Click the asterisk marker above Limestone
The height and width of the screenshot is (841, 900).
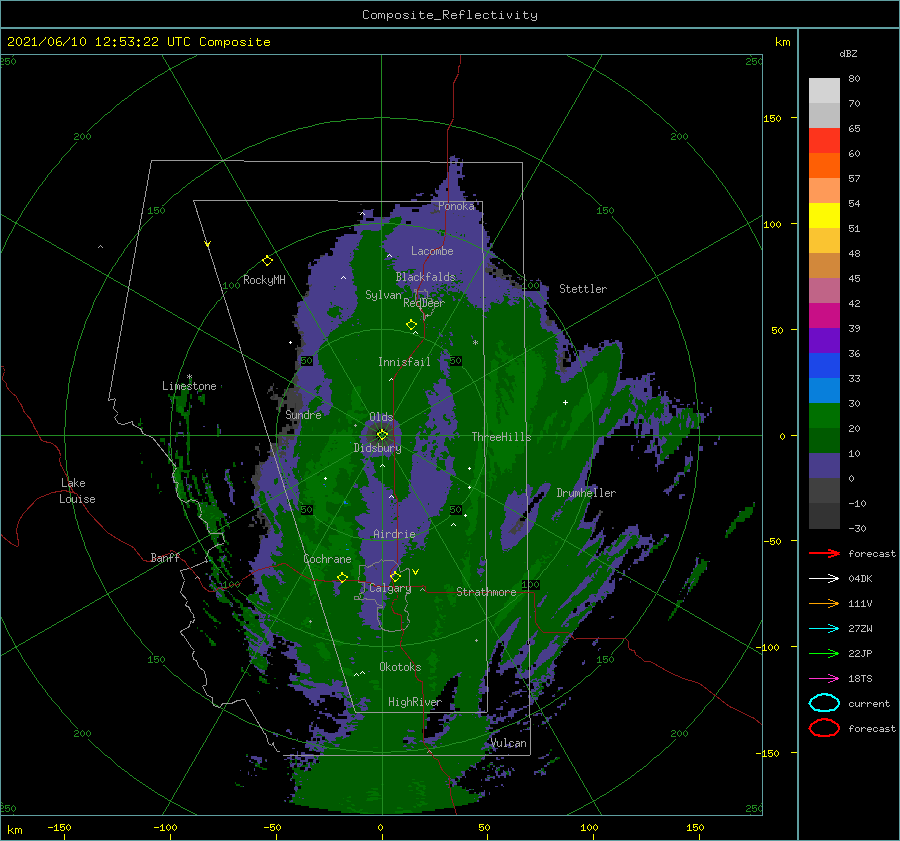[189, 378]
